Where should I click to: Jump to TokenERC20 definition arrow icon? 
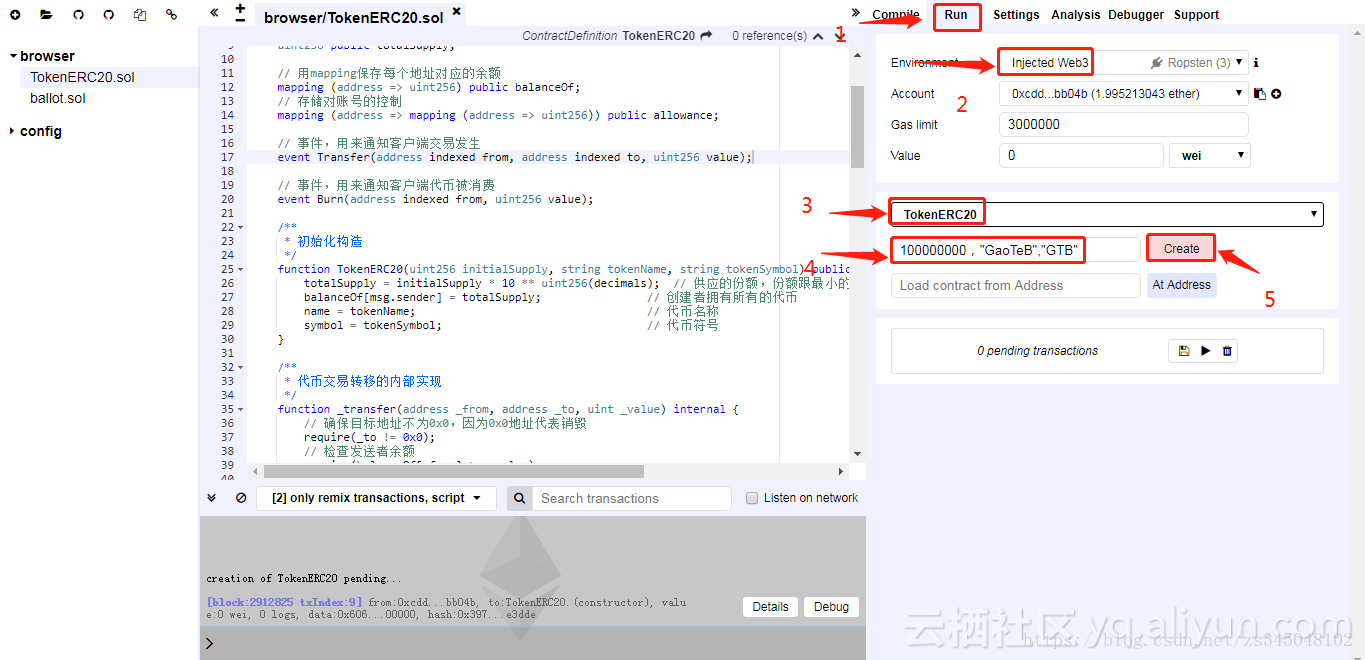706,35
